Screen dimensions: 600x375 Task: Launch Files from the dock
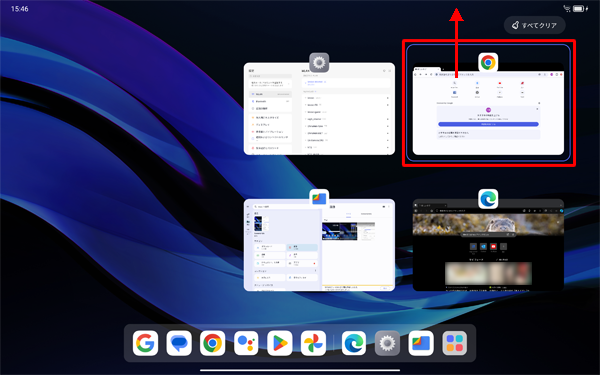coord(421,343)
